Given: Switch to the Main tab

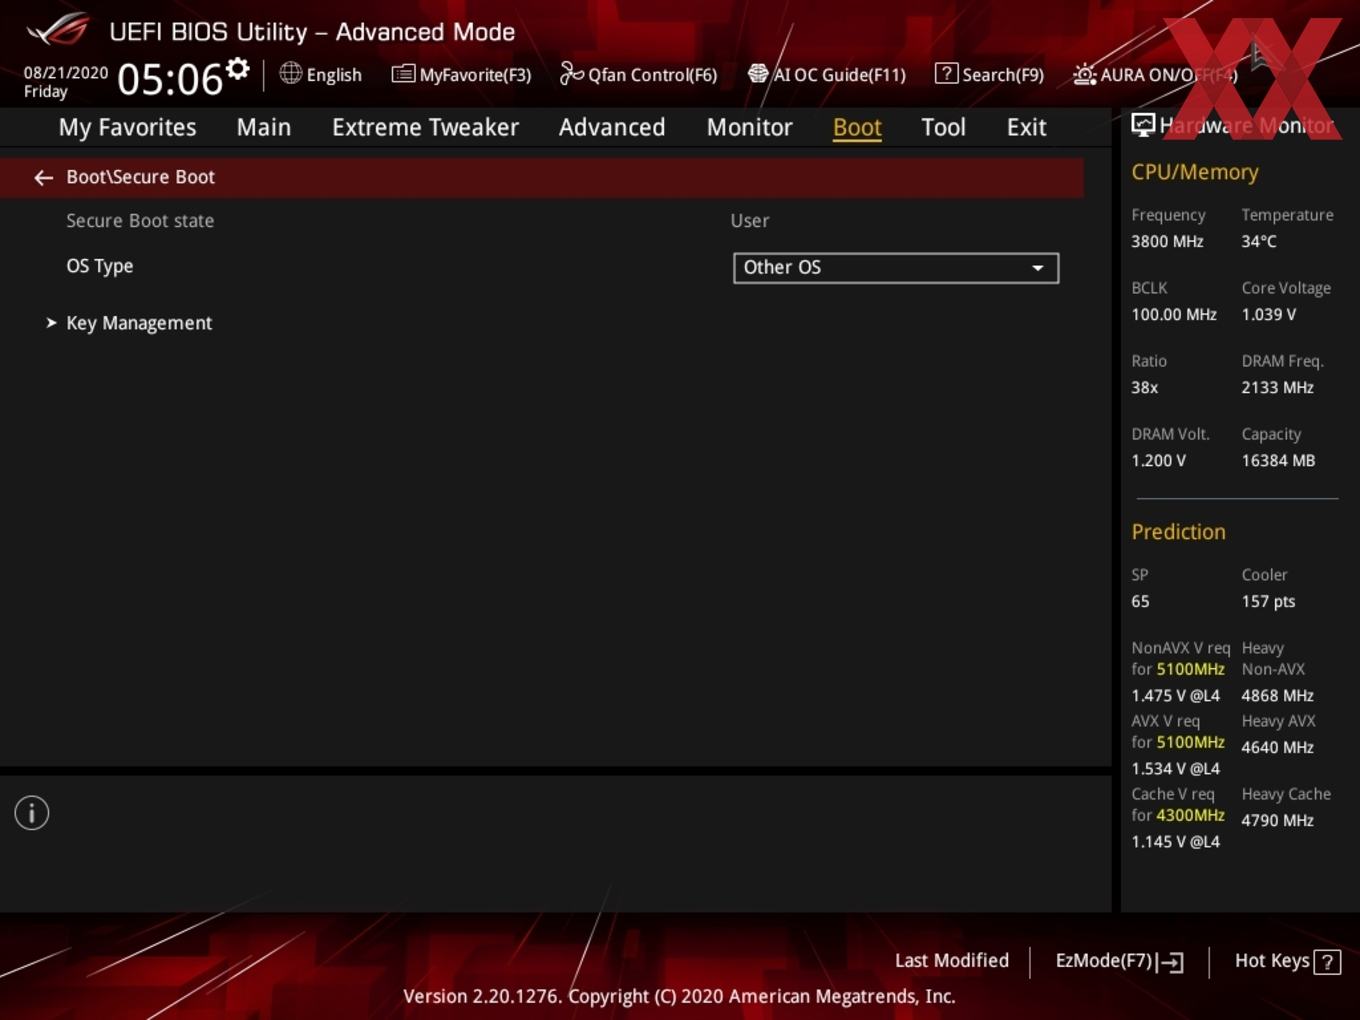Looking at the screenshot, I should 264,128.
